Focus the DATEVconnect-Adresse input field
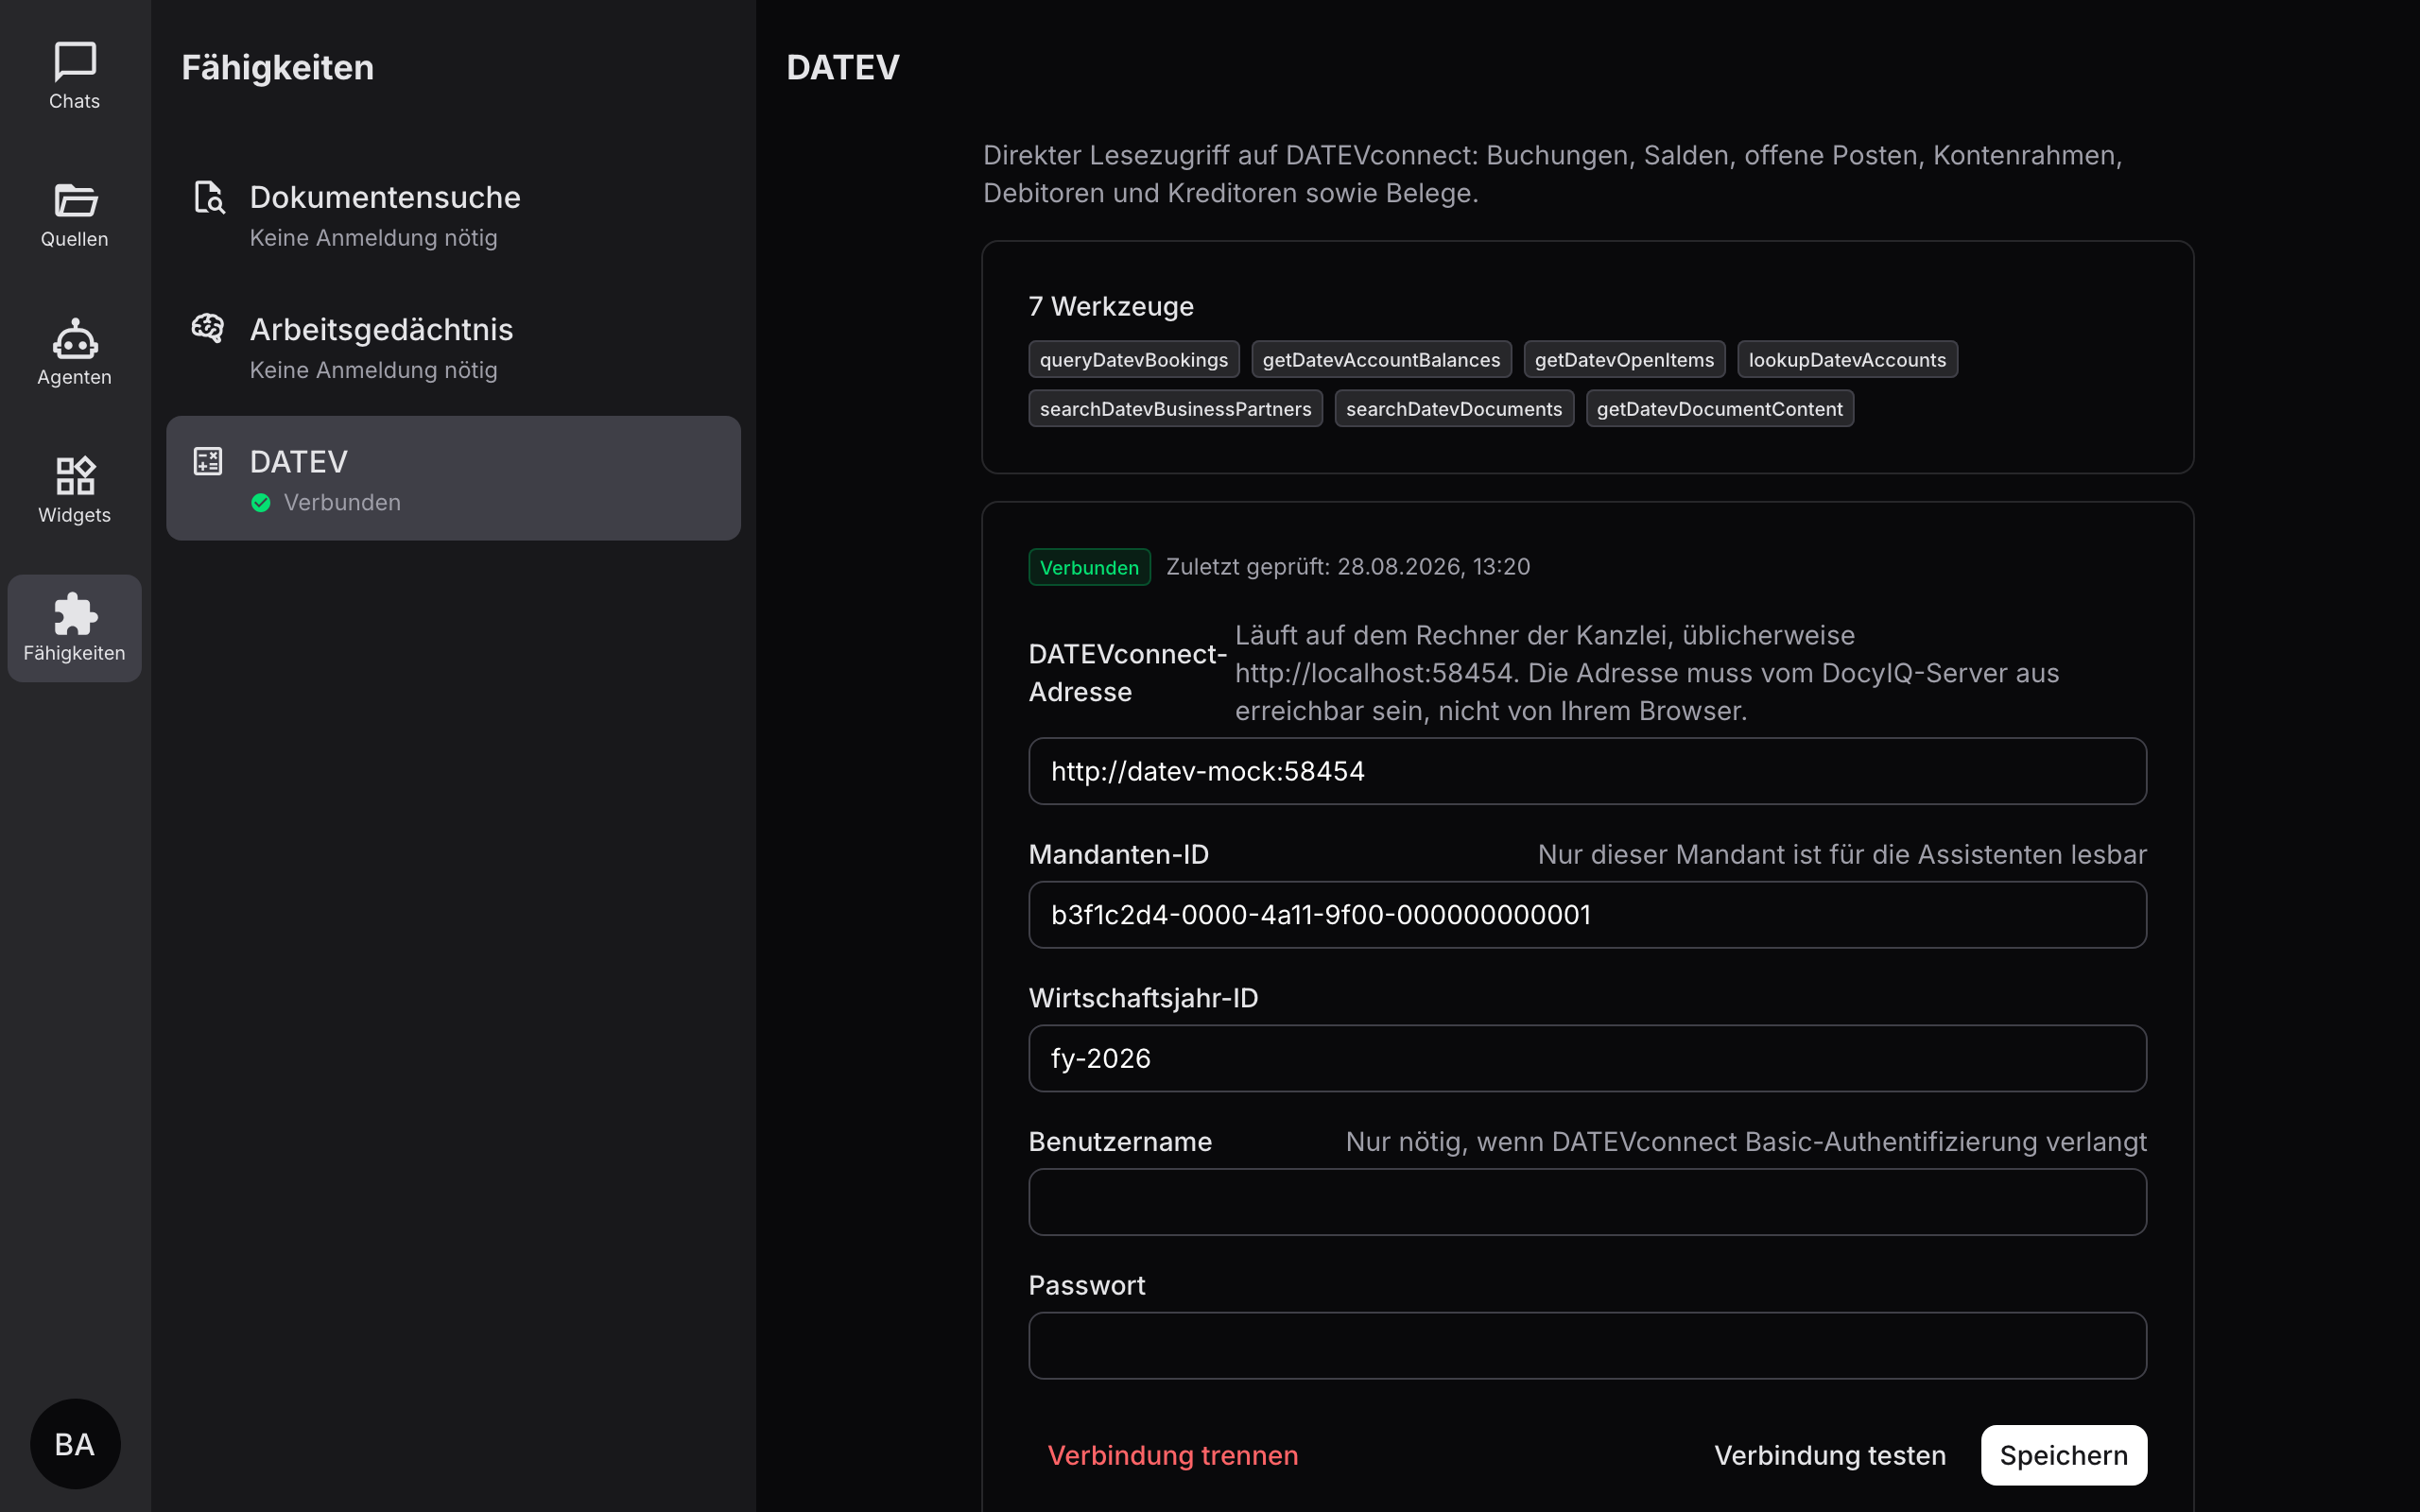2420x1512 pixels. pyautogui.click(x=1587, y=771)
